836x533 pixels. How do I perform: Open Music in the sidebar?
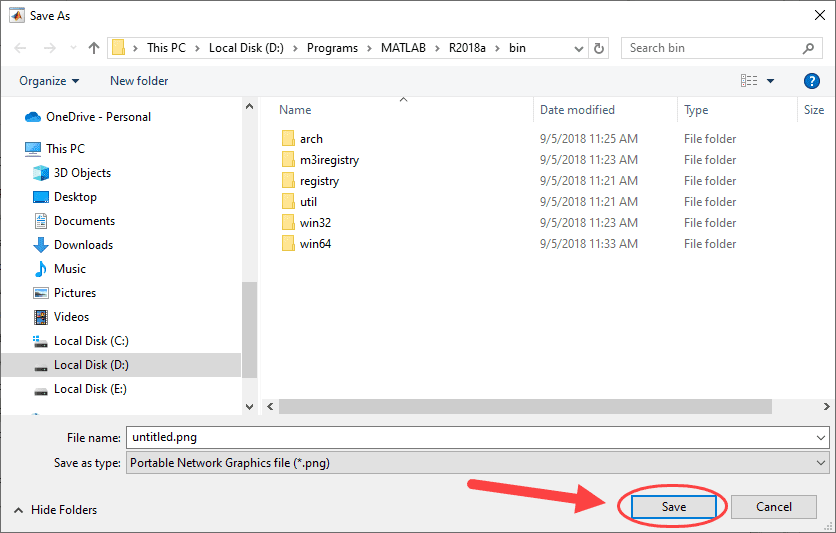pos(69,269)
